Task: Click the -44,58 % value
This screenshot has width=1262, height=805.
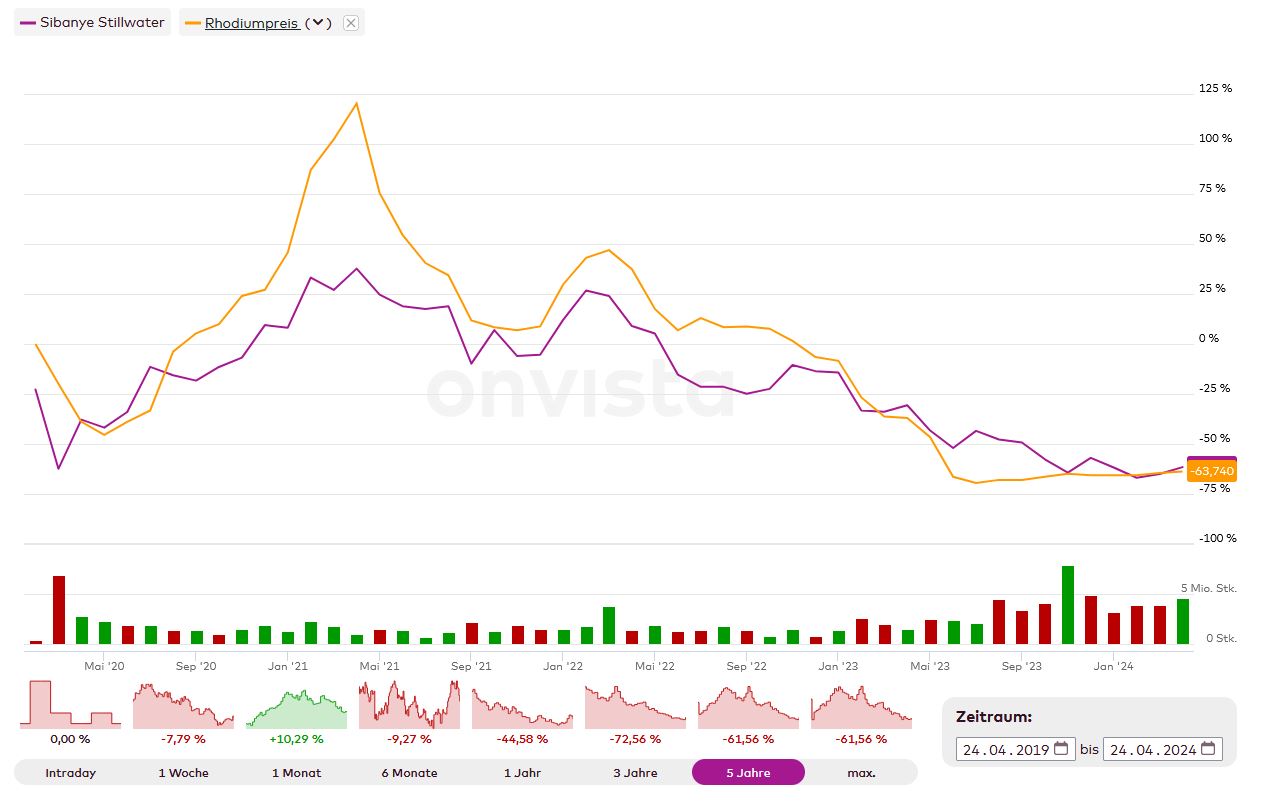Action: (522, 739)
